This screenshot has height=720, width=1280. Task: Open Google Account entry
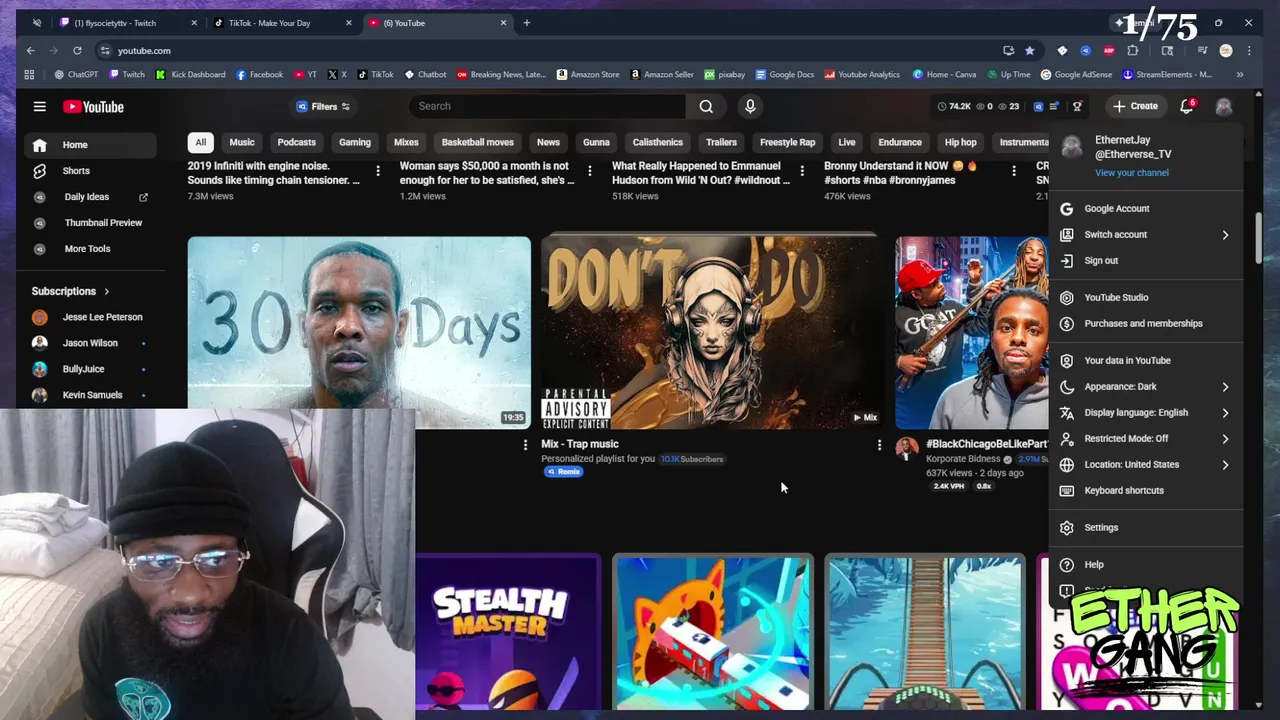tap(1146, 209)
